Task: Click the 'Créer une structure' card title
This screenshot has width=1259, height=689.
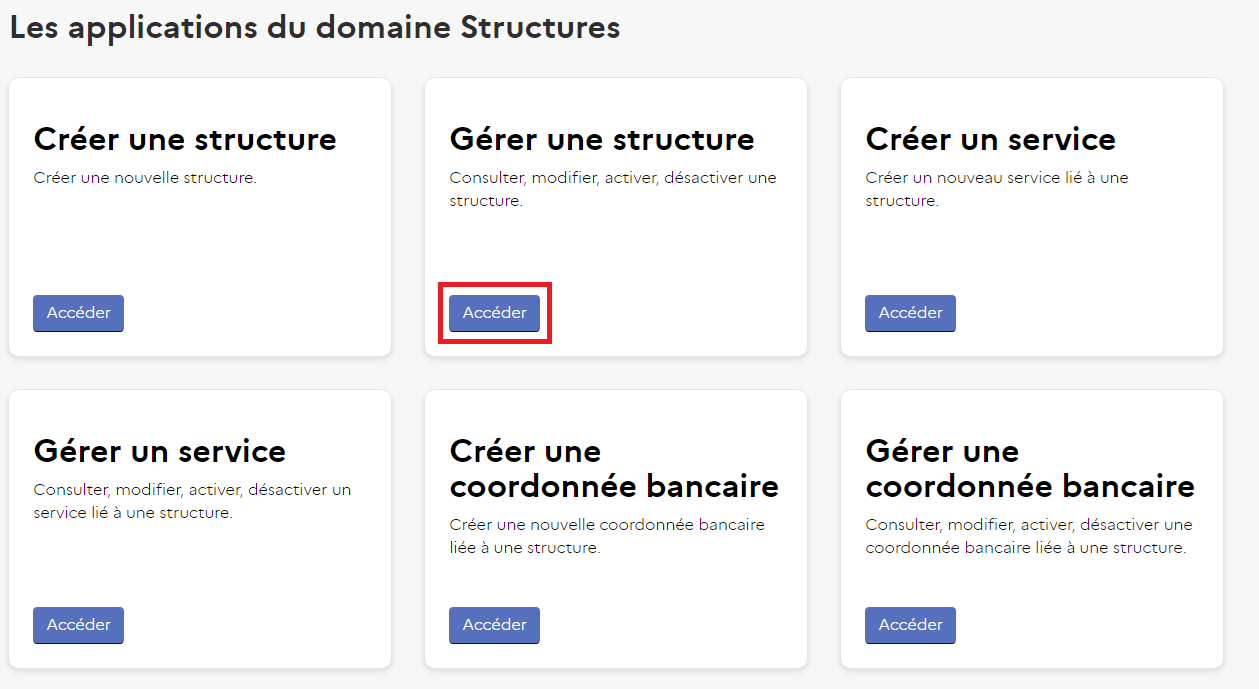Action: [x=185, y=139]
